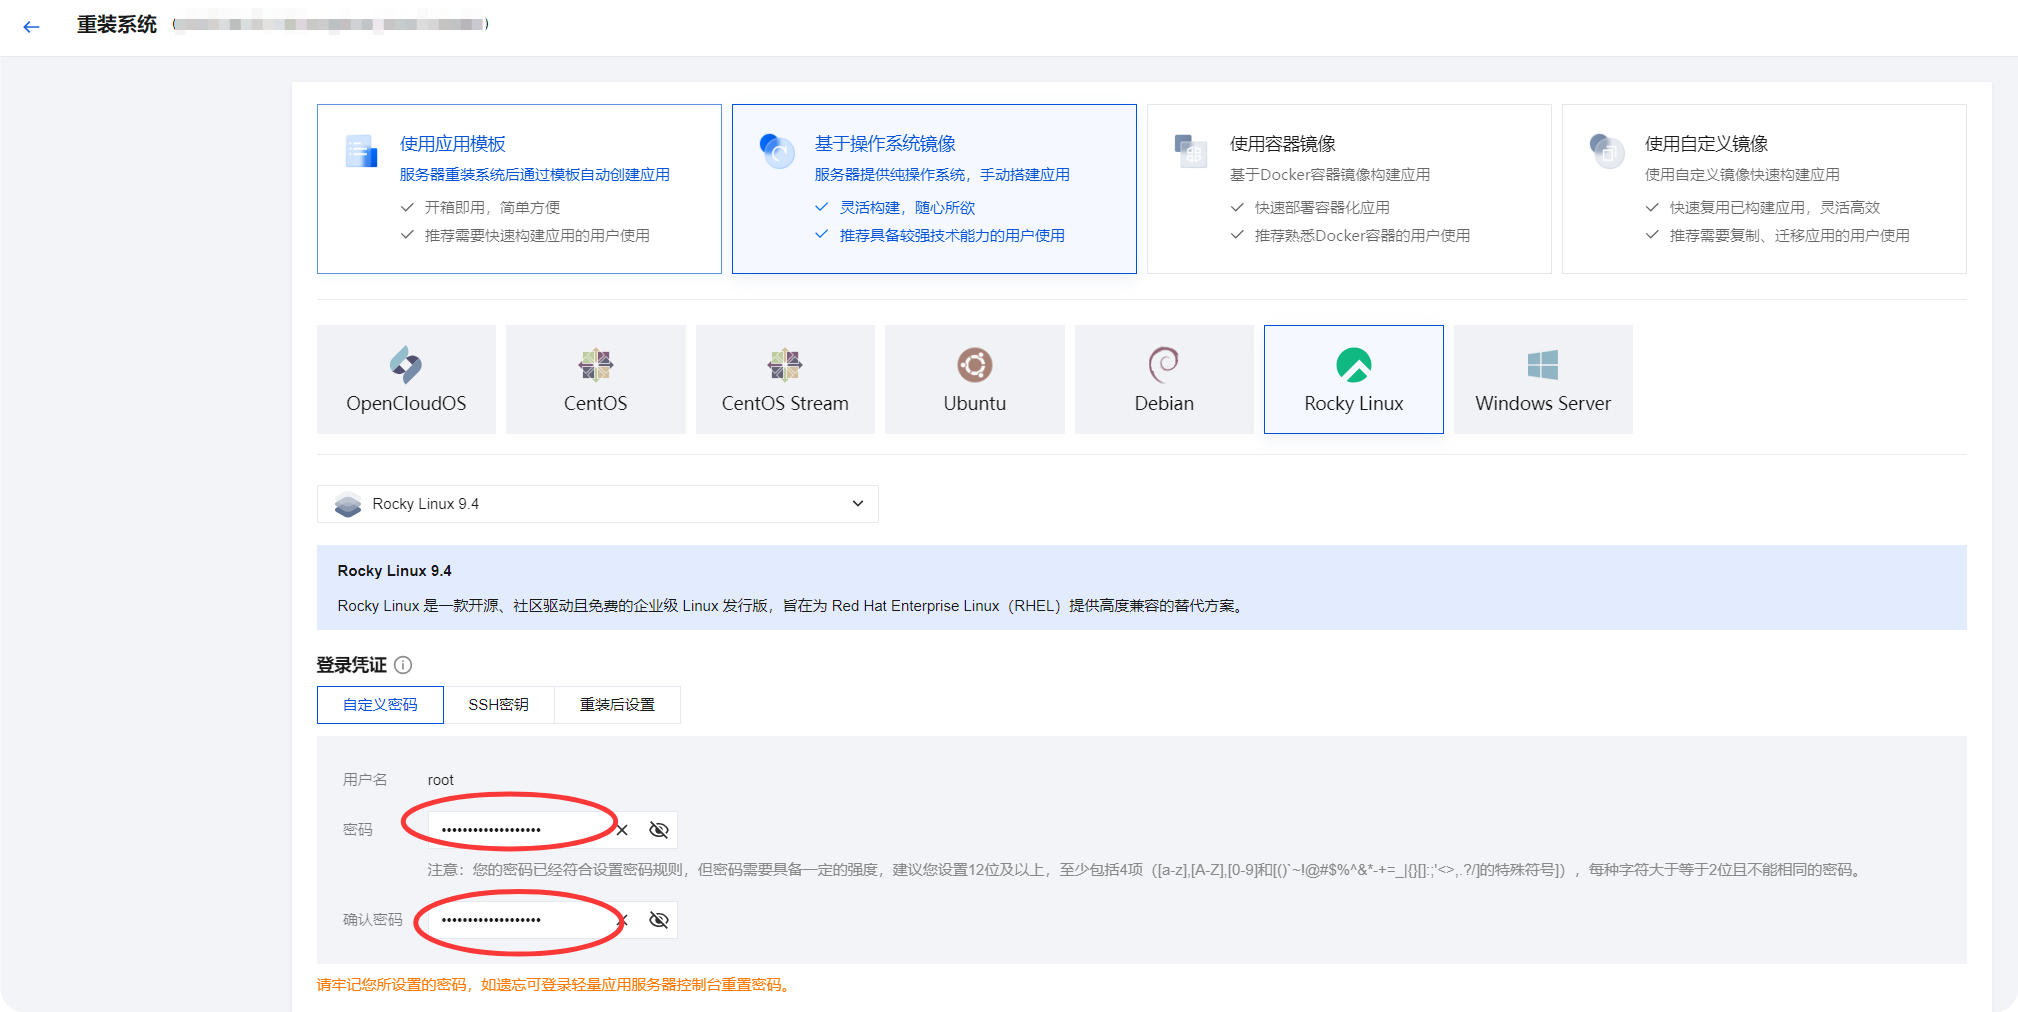Select the OpenCloudOS icon

405,379
